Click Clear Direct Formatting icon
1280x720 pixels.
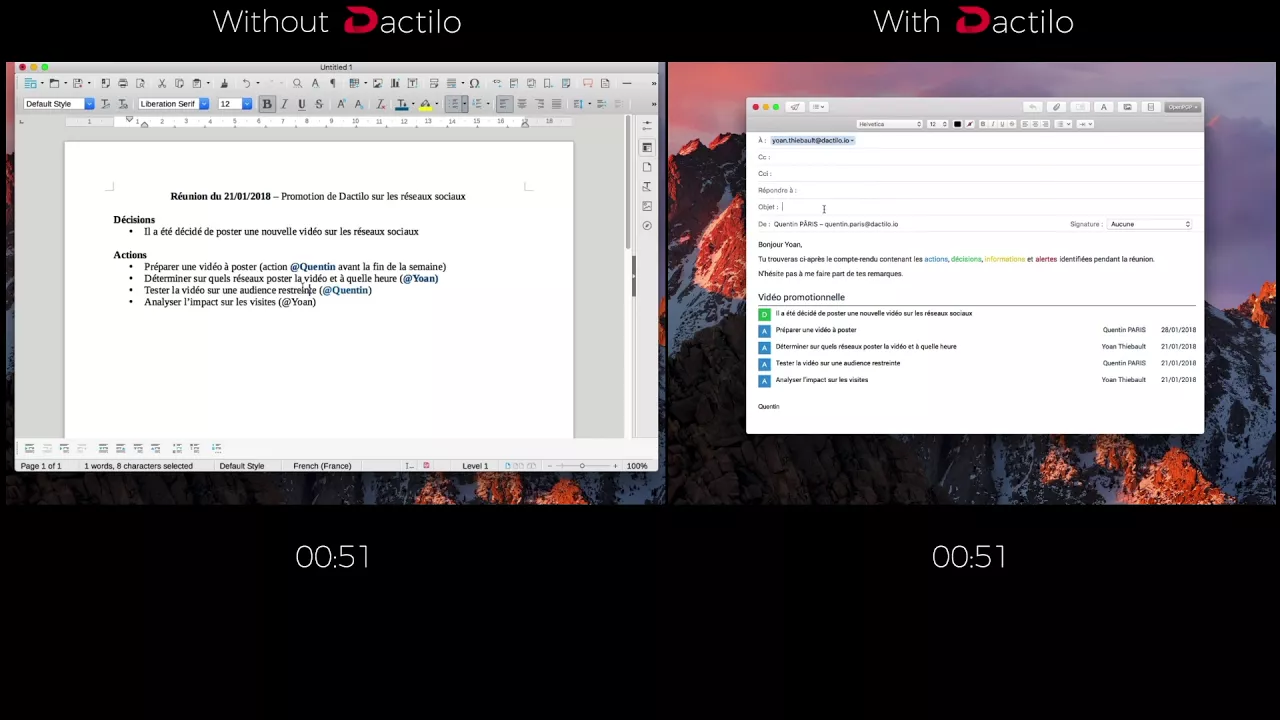pyautogui.click(x=380, y=104)
